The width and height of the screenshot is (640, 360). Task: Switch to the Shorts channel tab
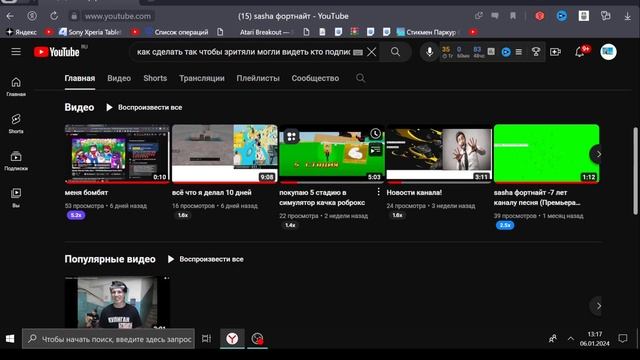coord(155,78)
